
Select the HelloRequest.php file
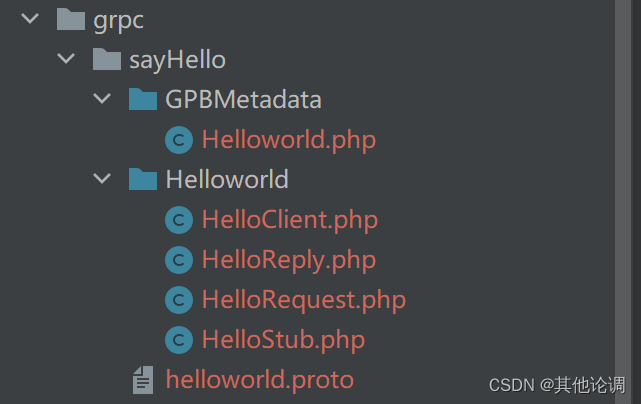pyautogui.click(x=304, y=300)
